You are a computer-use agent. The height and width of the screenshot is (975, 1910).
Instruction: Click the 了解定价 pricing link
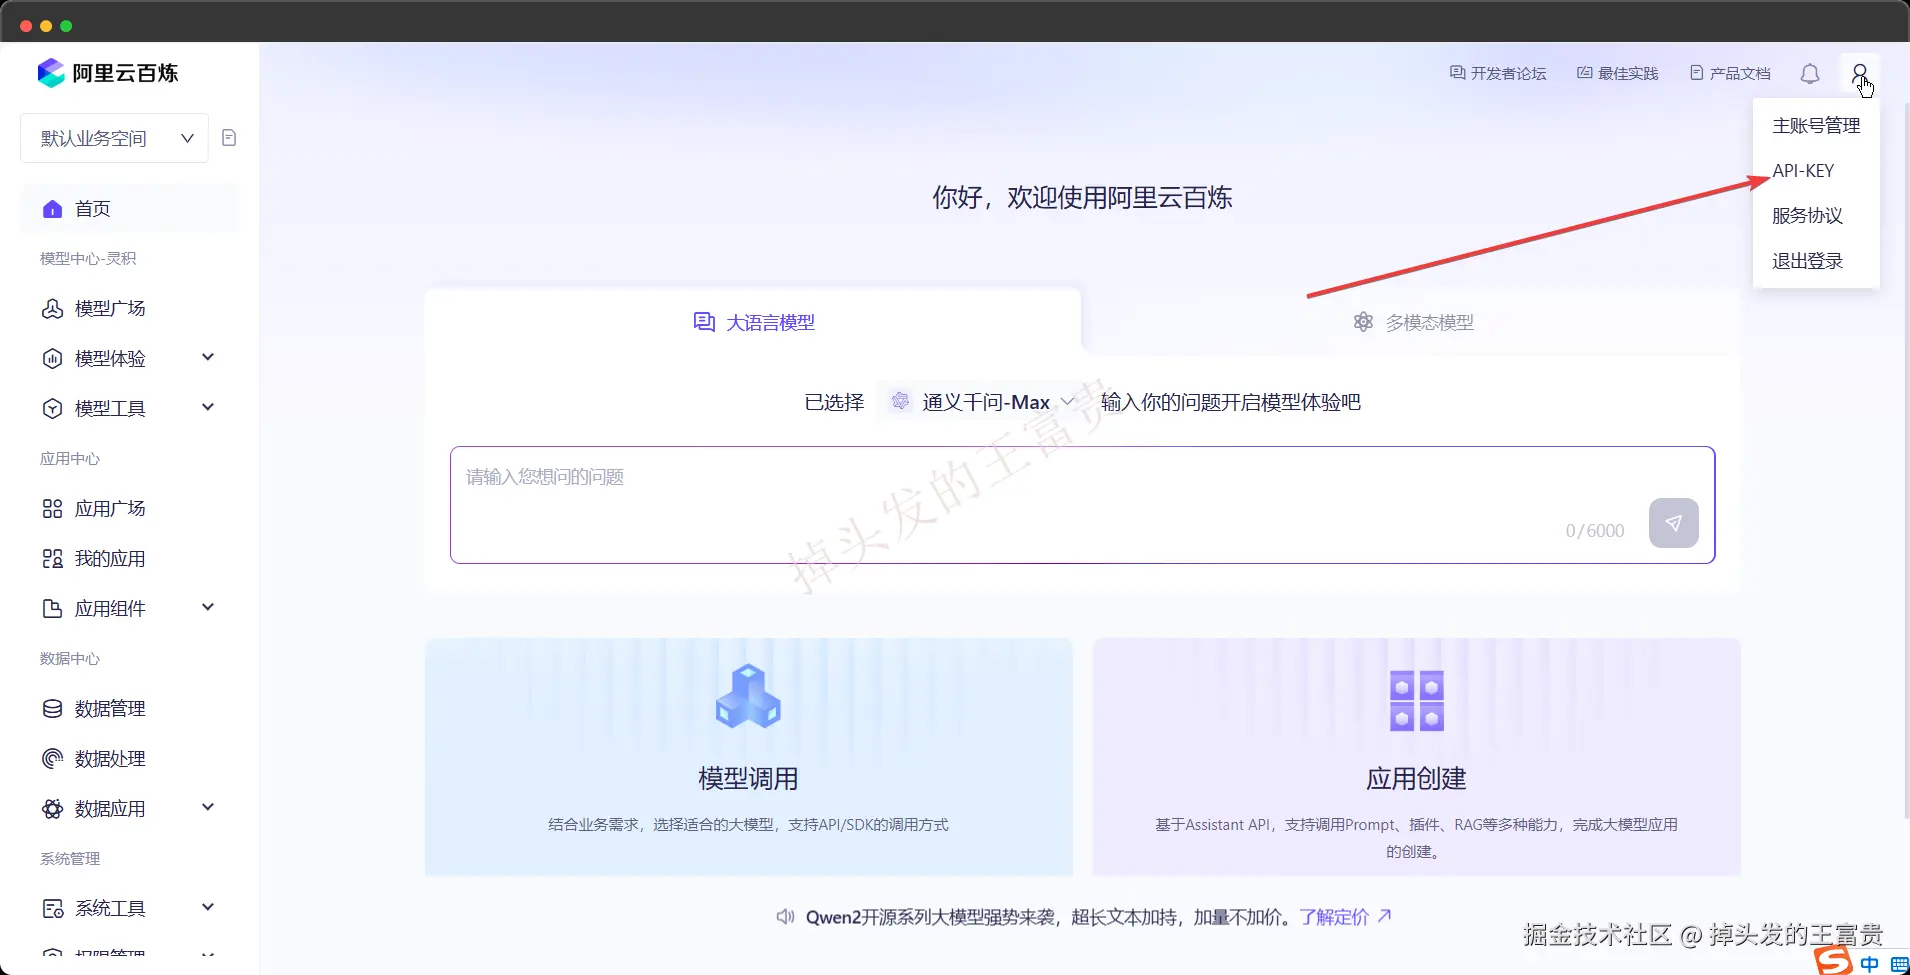(1345, 917)
